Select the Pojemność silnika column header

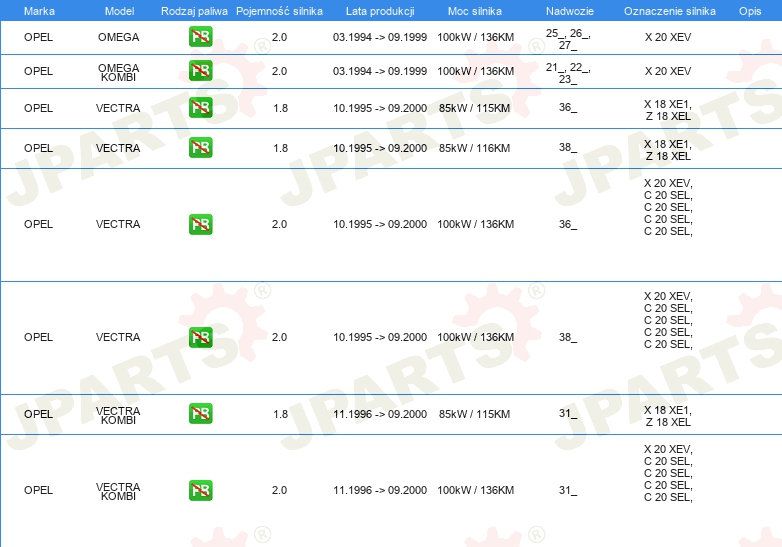[x=279, y=10]
